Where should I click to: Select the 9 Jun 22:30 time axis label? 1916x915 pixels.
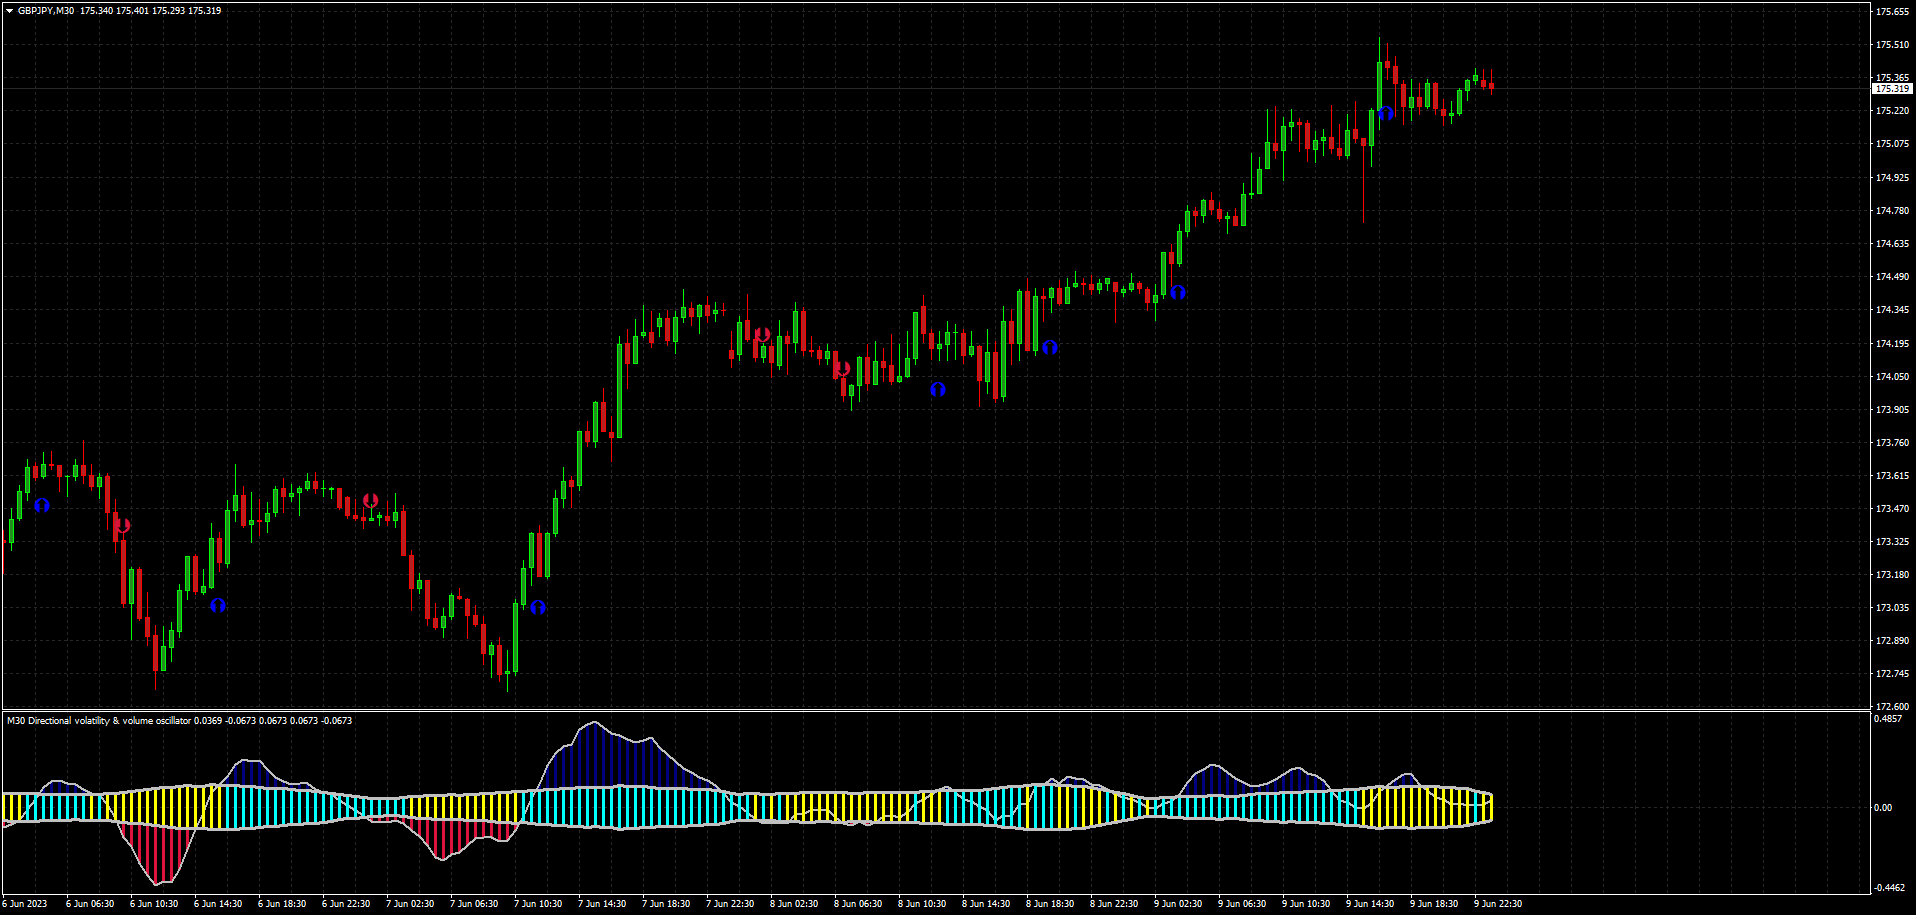tap(1498, 904)
